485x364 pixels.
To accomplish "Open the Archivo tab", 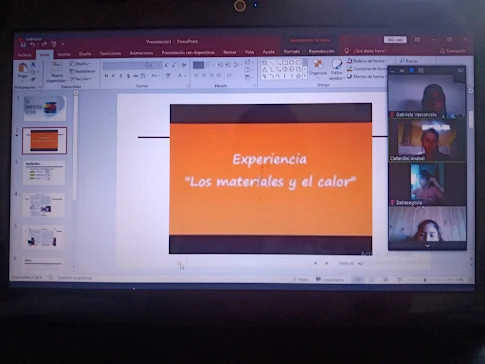I will [24, 54].
